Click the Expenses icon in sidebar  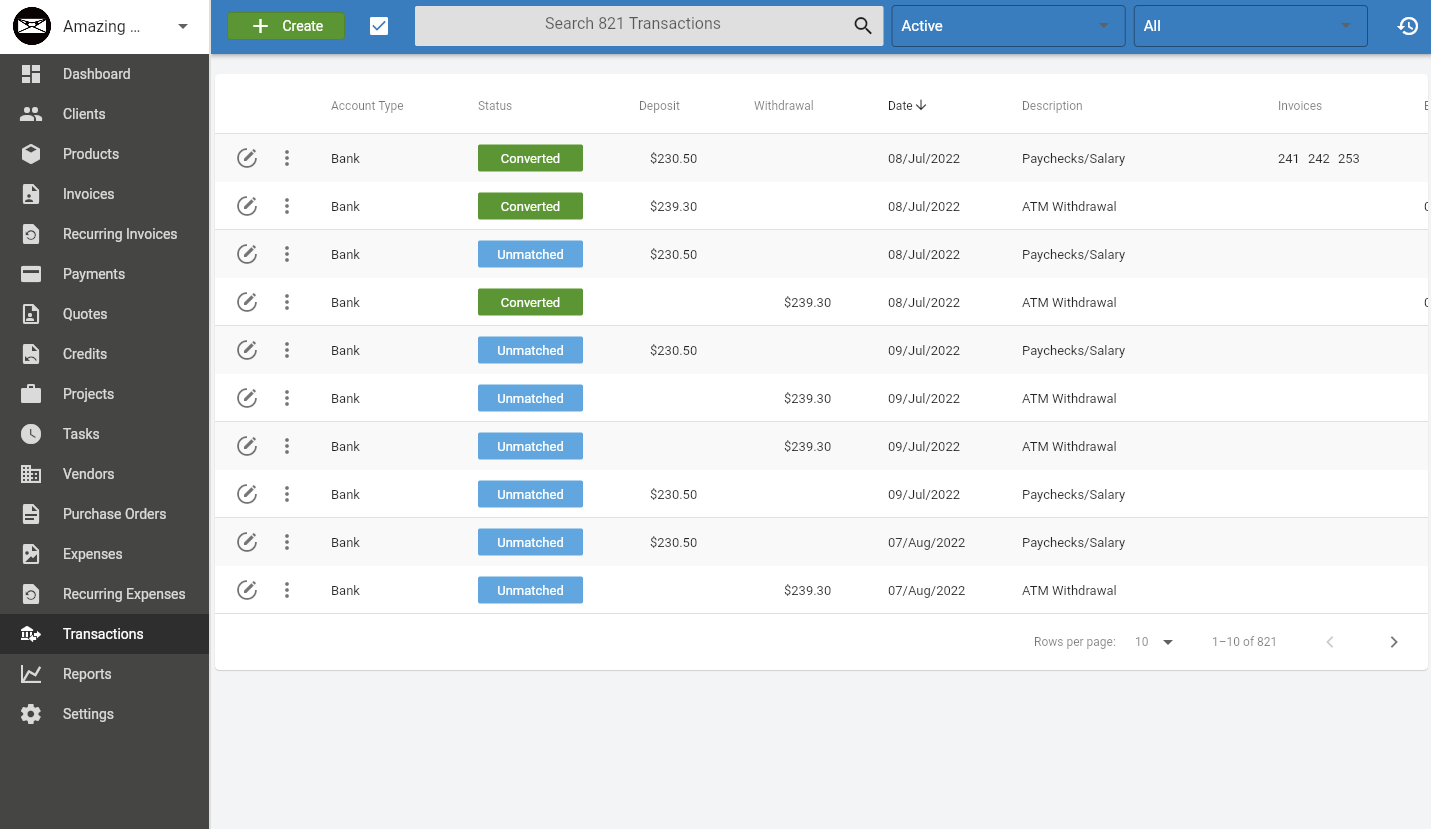click(x=31, y=554)
